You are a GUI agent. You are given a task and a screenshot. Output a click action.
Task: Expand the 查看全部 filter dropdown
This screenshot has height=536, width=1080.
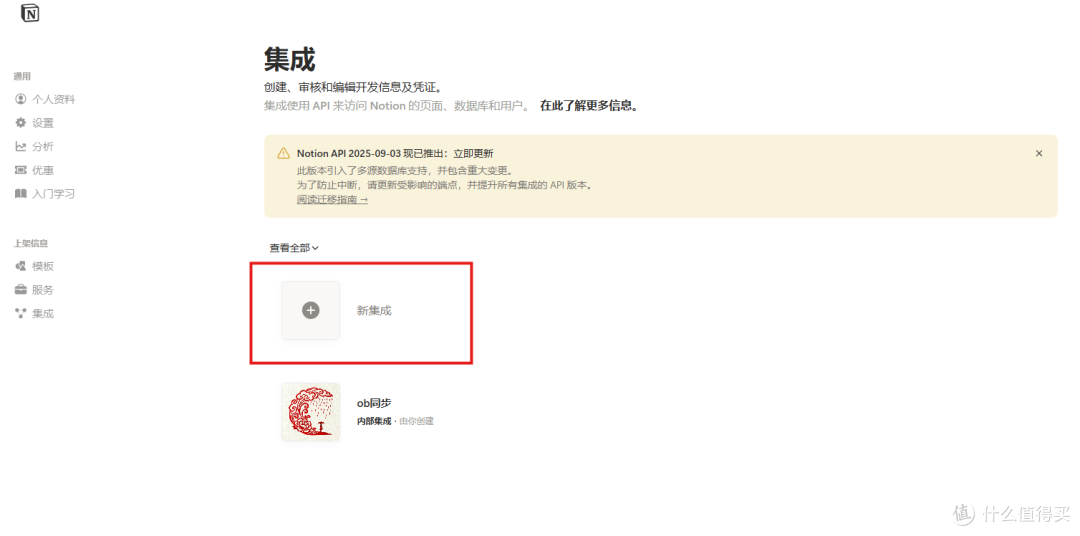click(294, 248)
